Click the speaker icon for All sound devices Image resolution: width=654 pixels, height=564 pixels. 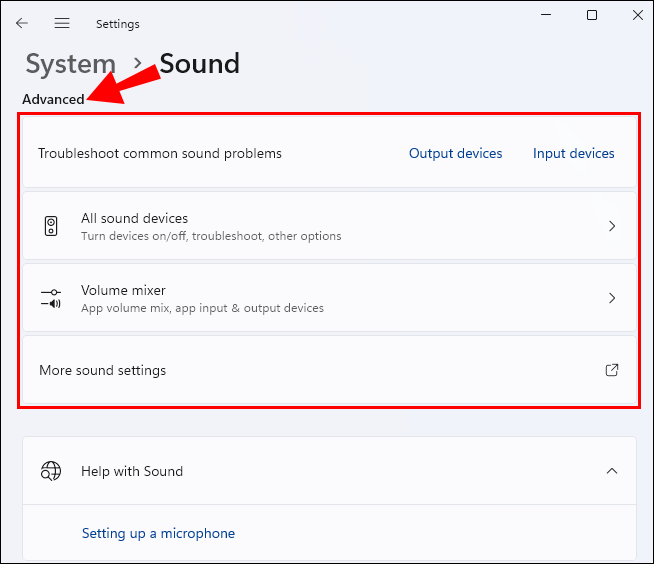click(51, 226)
